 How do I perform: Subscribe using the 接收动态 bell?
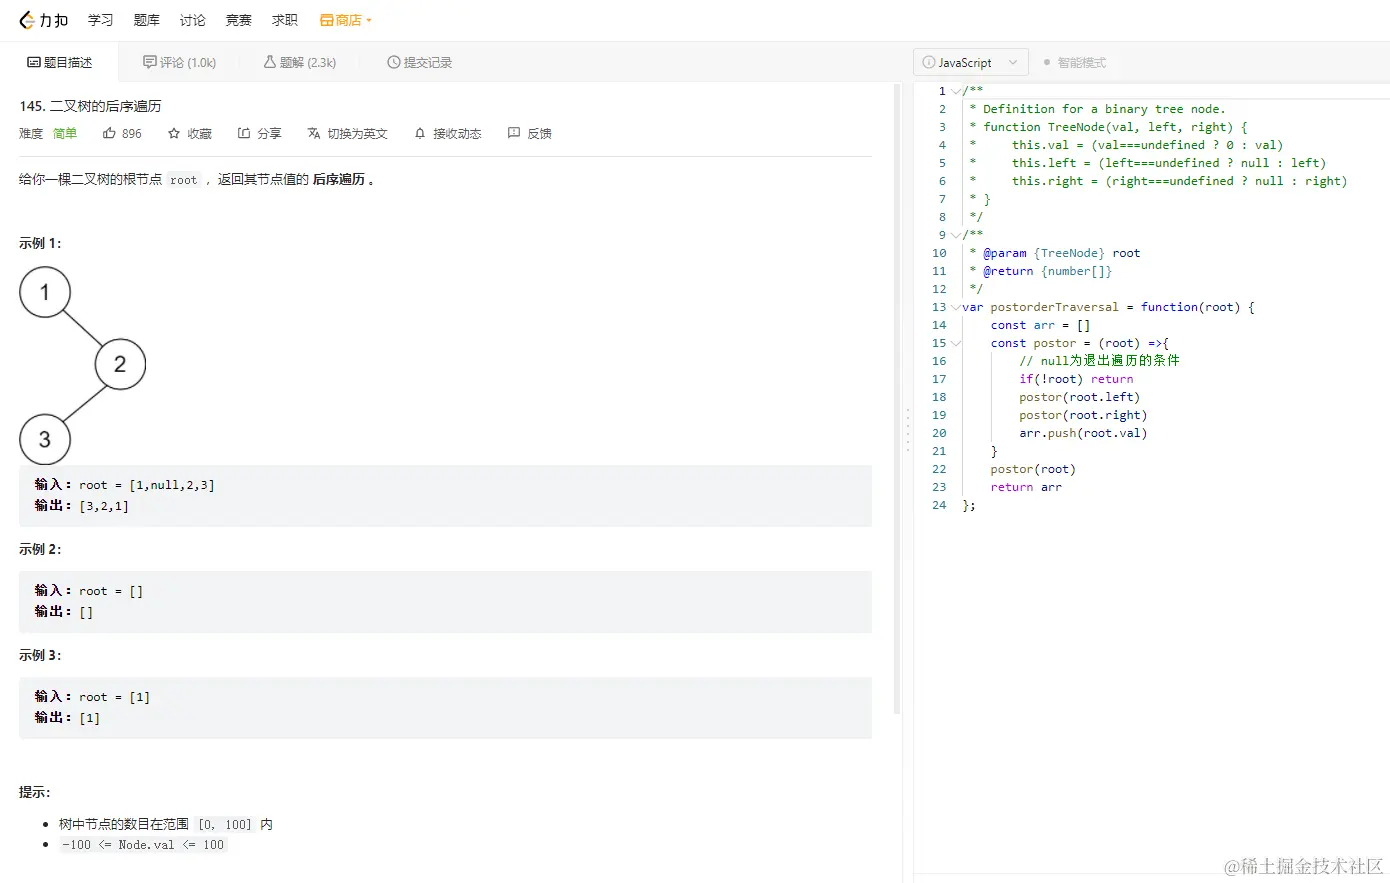point(448,133)
